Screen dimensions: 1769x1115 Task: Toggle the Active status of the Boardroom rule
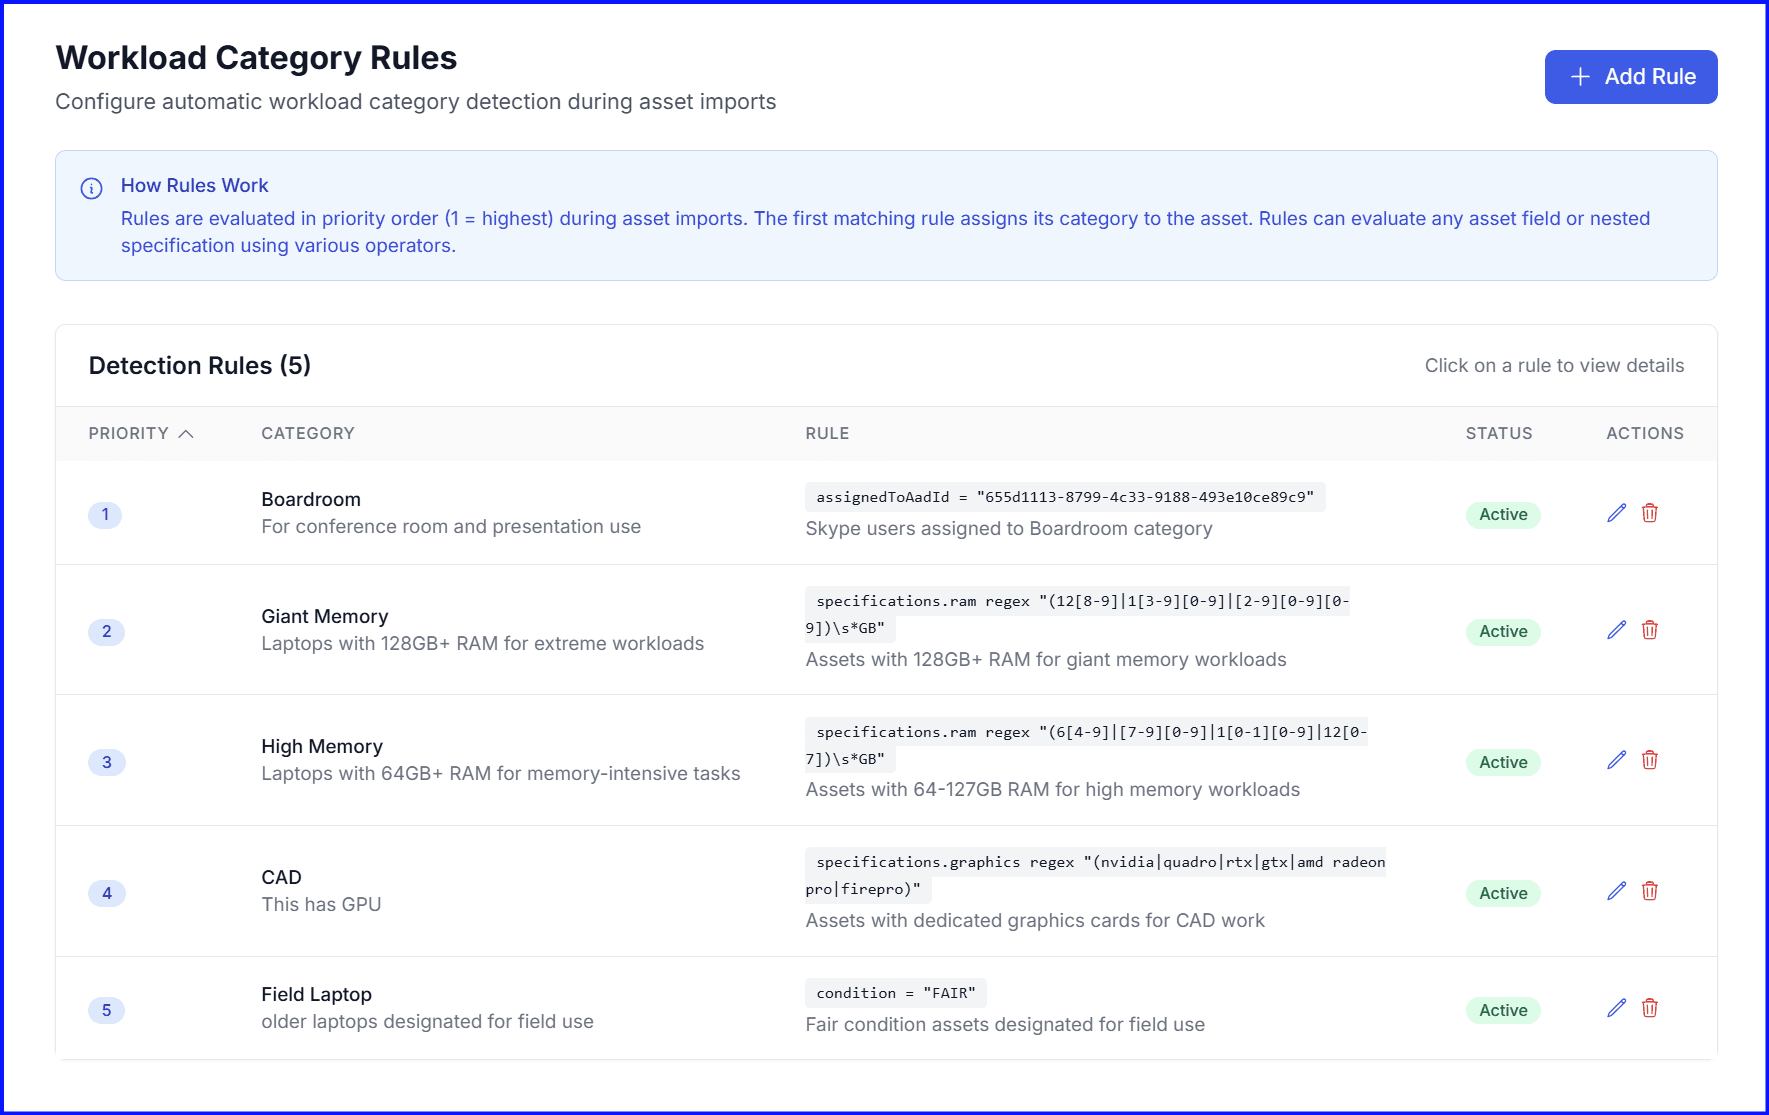[1502, 514]
